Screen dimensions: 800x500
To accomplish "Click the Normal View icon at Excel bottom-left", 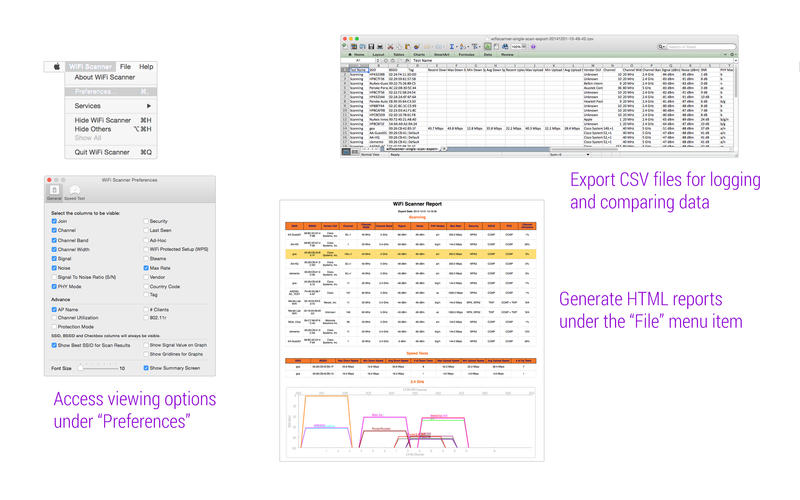I will [345, 152].
